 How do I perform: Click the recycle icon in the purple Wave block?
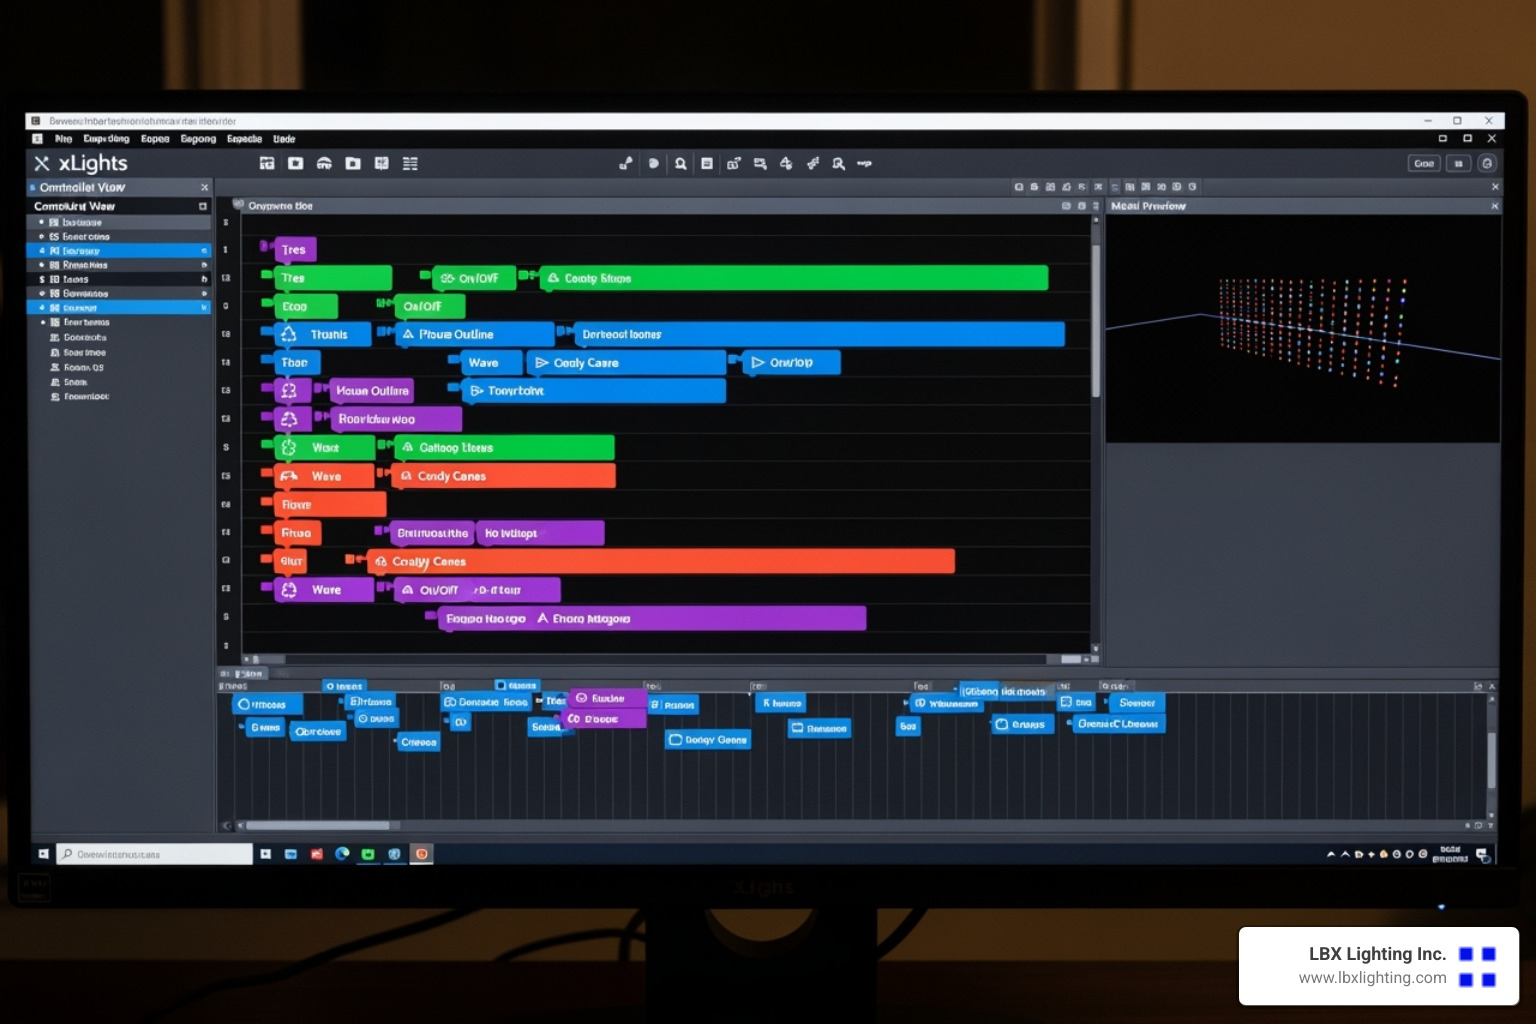(289, 590)
